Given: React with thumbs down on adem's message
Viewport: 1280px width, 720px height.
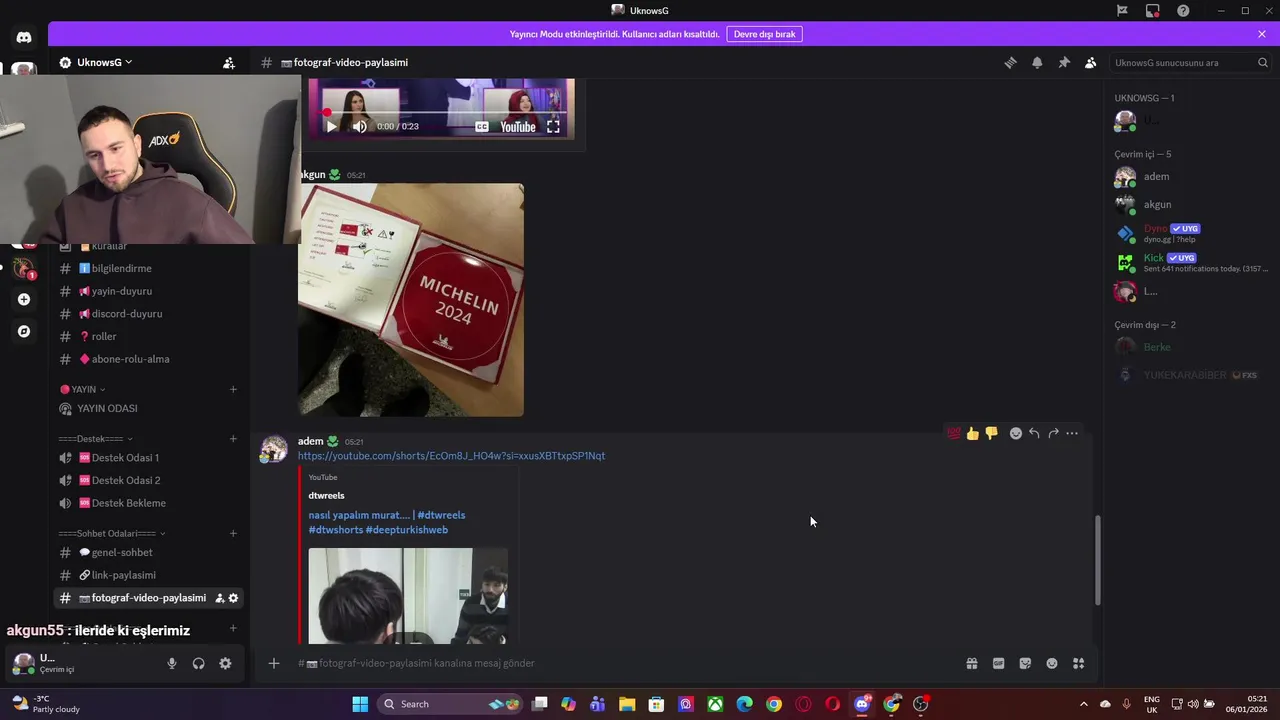Looking at the screenshot, I should coord(991,433).
